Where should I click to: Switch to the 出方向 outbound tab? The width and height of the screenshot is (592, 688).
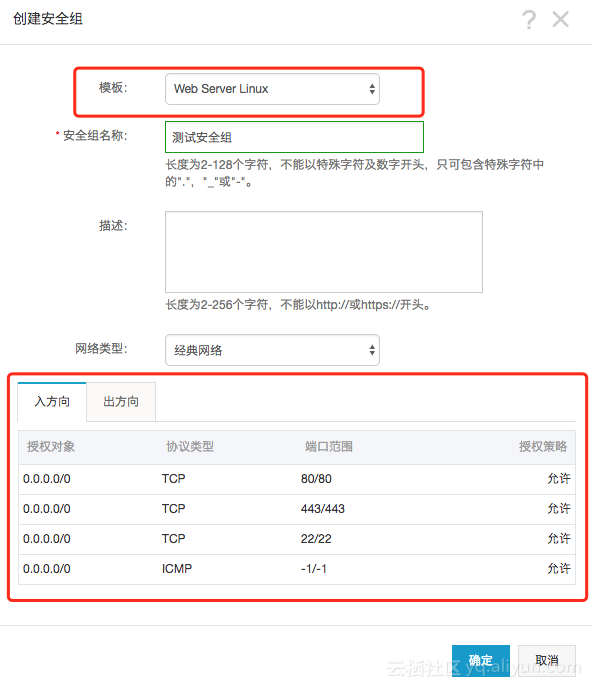pos(121,401)
